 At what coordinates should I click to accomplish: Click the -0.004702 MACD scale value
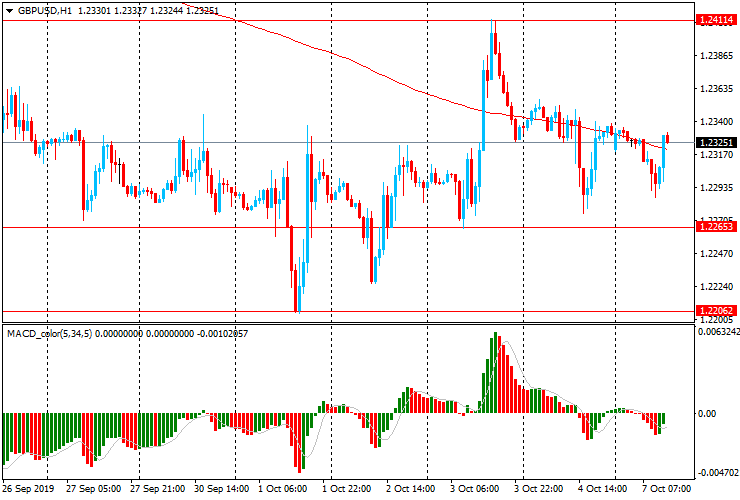(717, 474)
